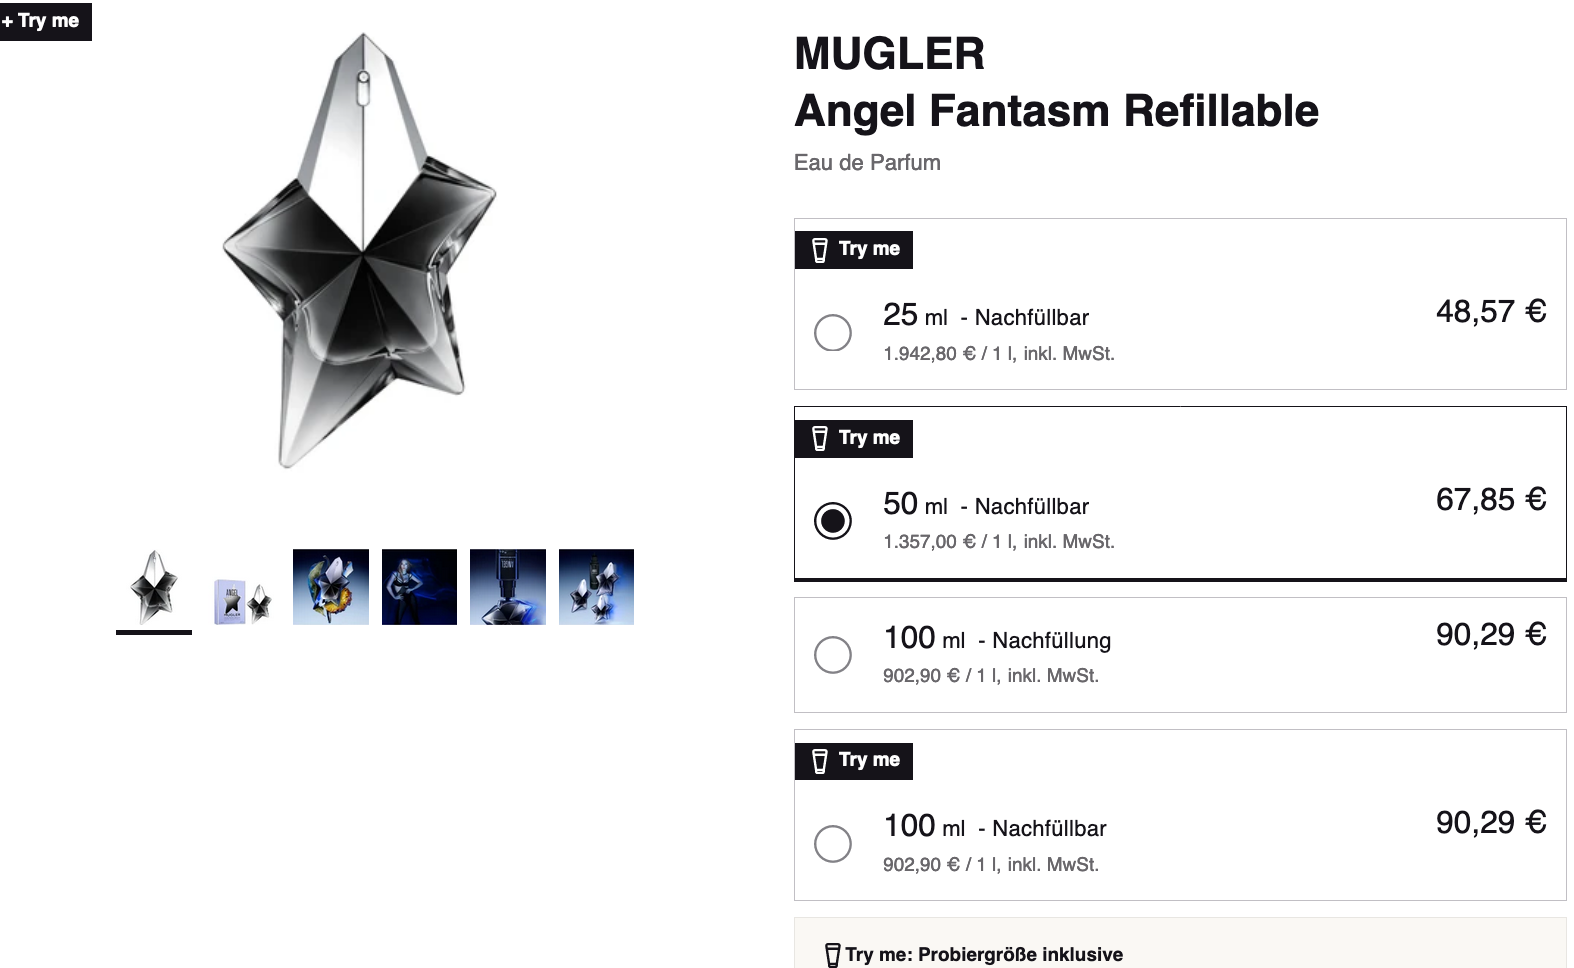Click the cup icon beside Probiergröße inklusive
1574x968 pixels.
[832, 955]
